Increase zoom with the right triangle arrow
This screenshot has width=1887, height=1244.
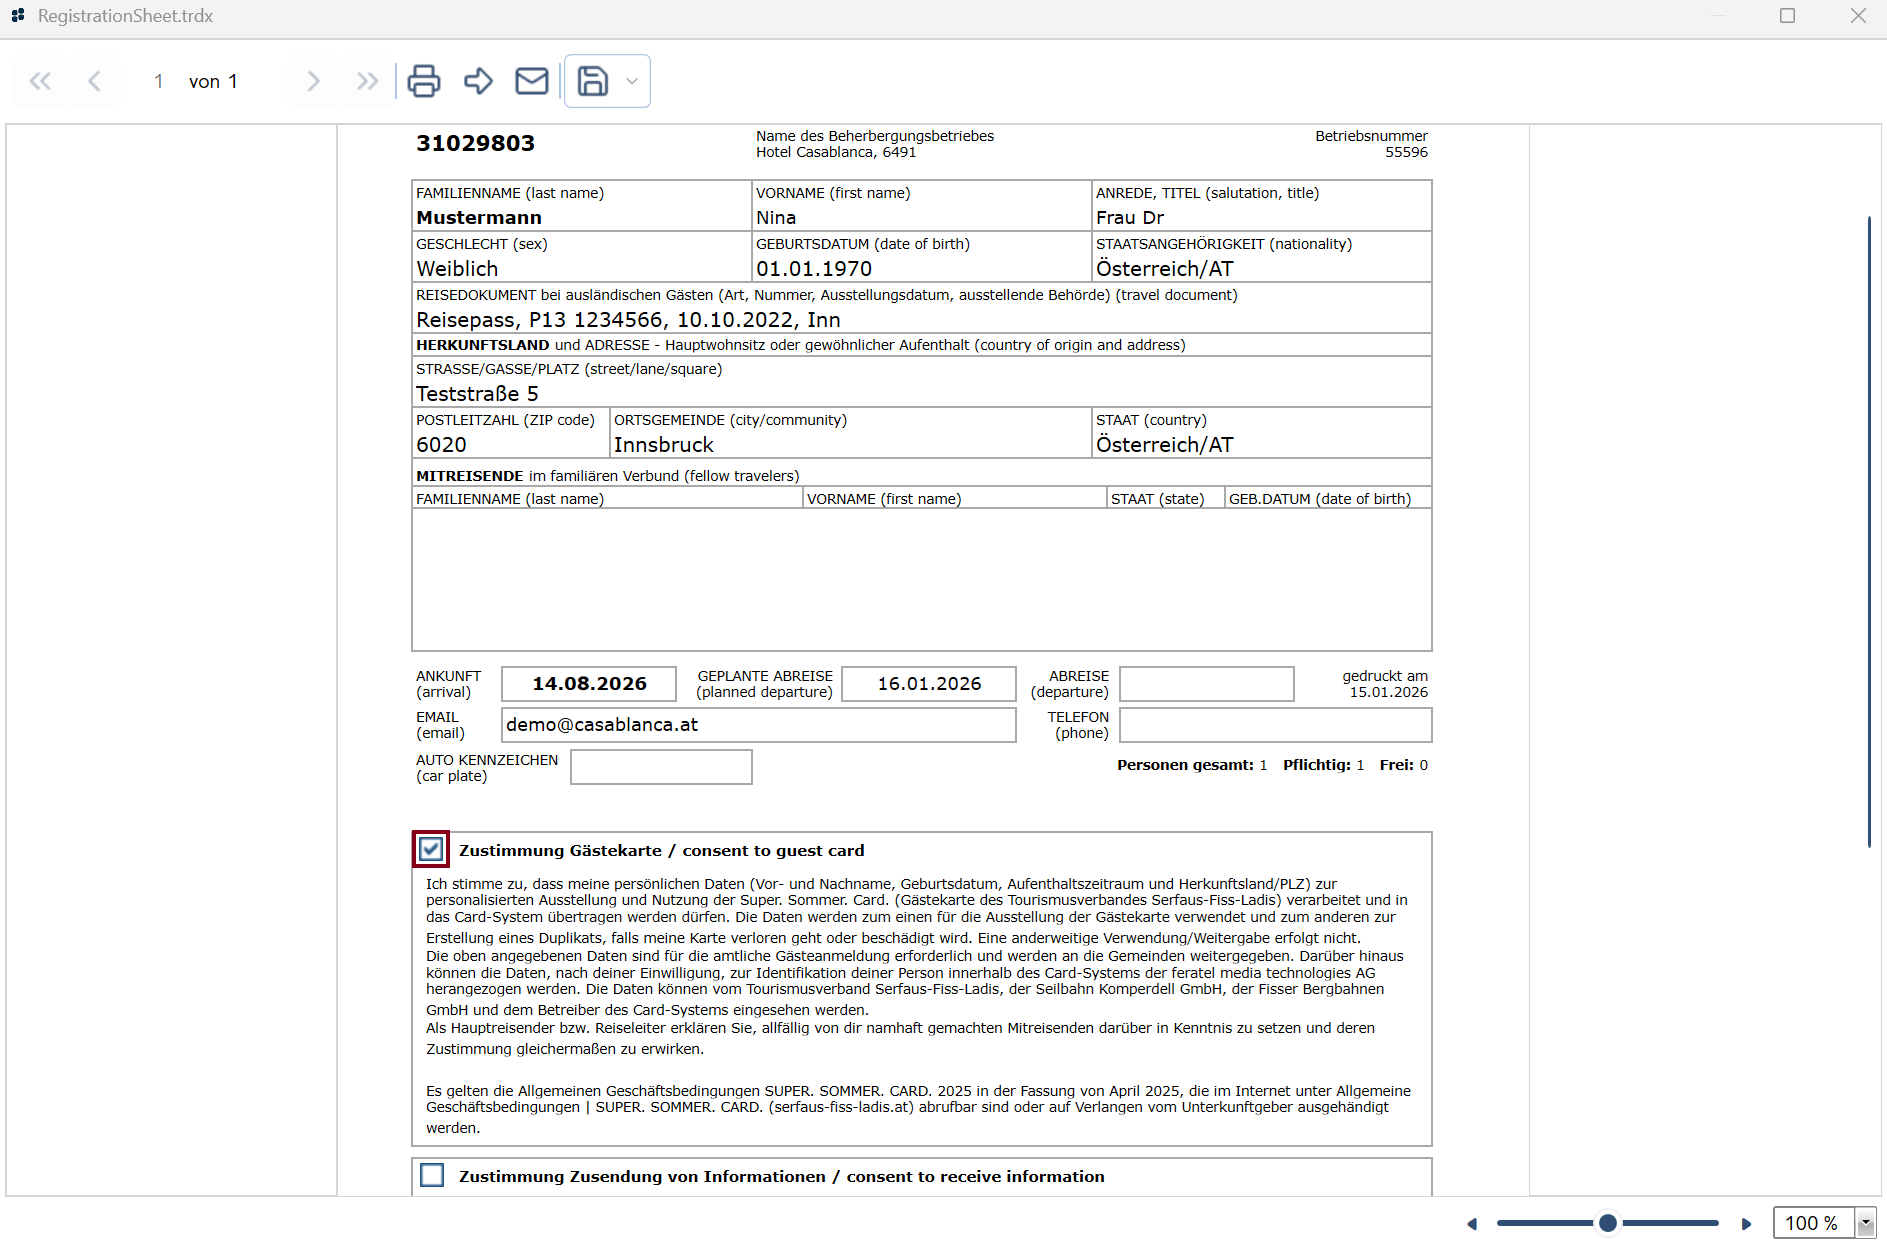tap(1746, 1224)
